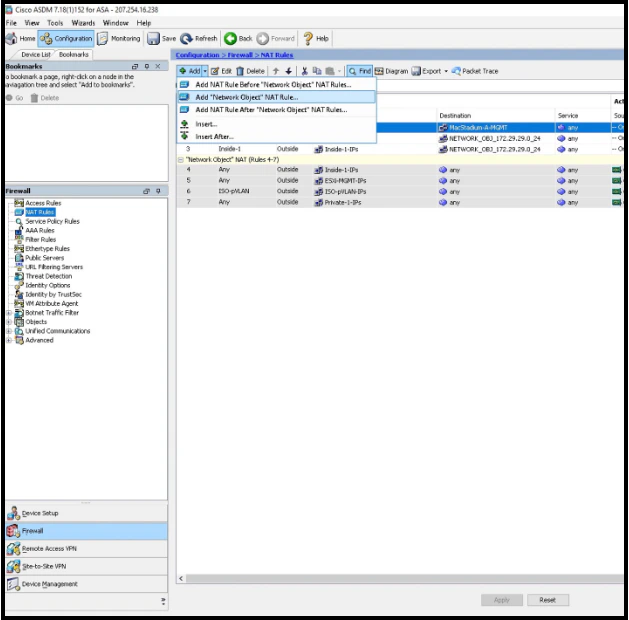Open the View menu
629x620 pixels.
32,23
